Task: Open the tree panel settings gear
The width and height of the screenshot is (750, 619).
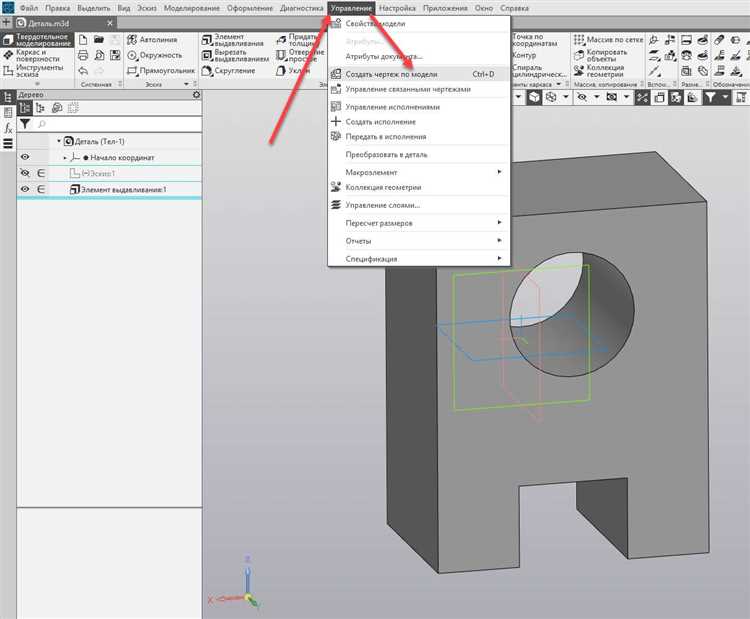Action: [196, 95]
